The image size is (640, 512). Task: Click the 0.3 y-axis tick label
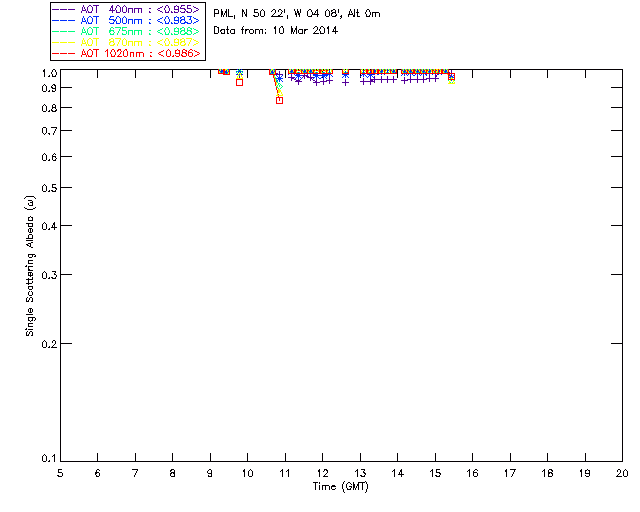(49, 275)
